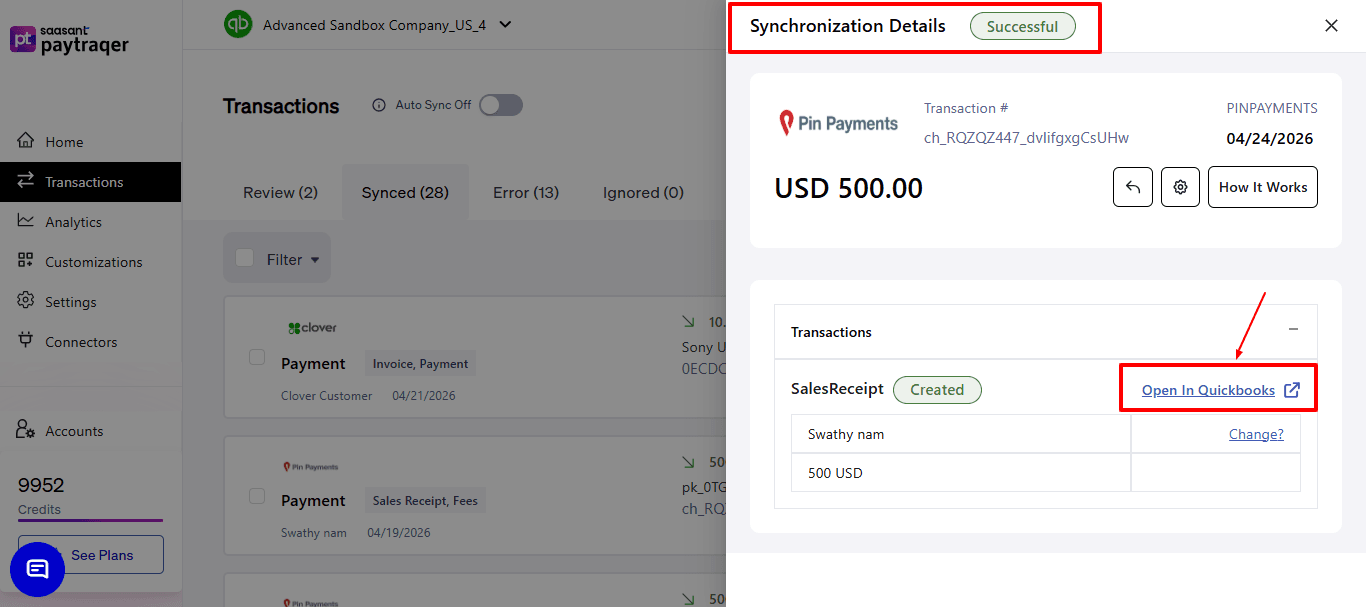Check the Clover Payment transaction checkbox

click(x=256, y=357)
